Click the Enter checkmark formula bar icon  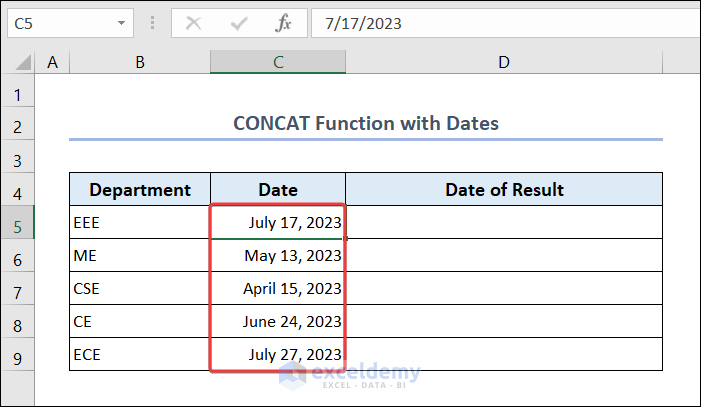point(240,23)
